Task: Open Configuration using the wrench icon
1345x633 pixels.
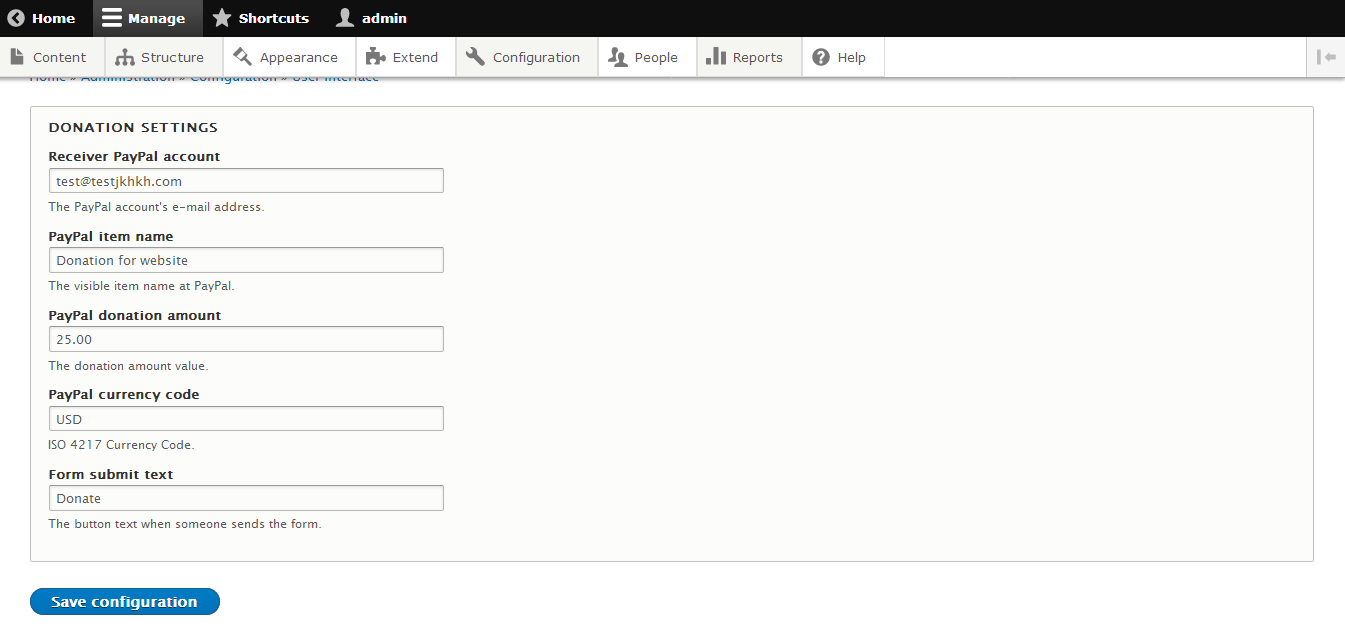Action: [x=475, y=57]
